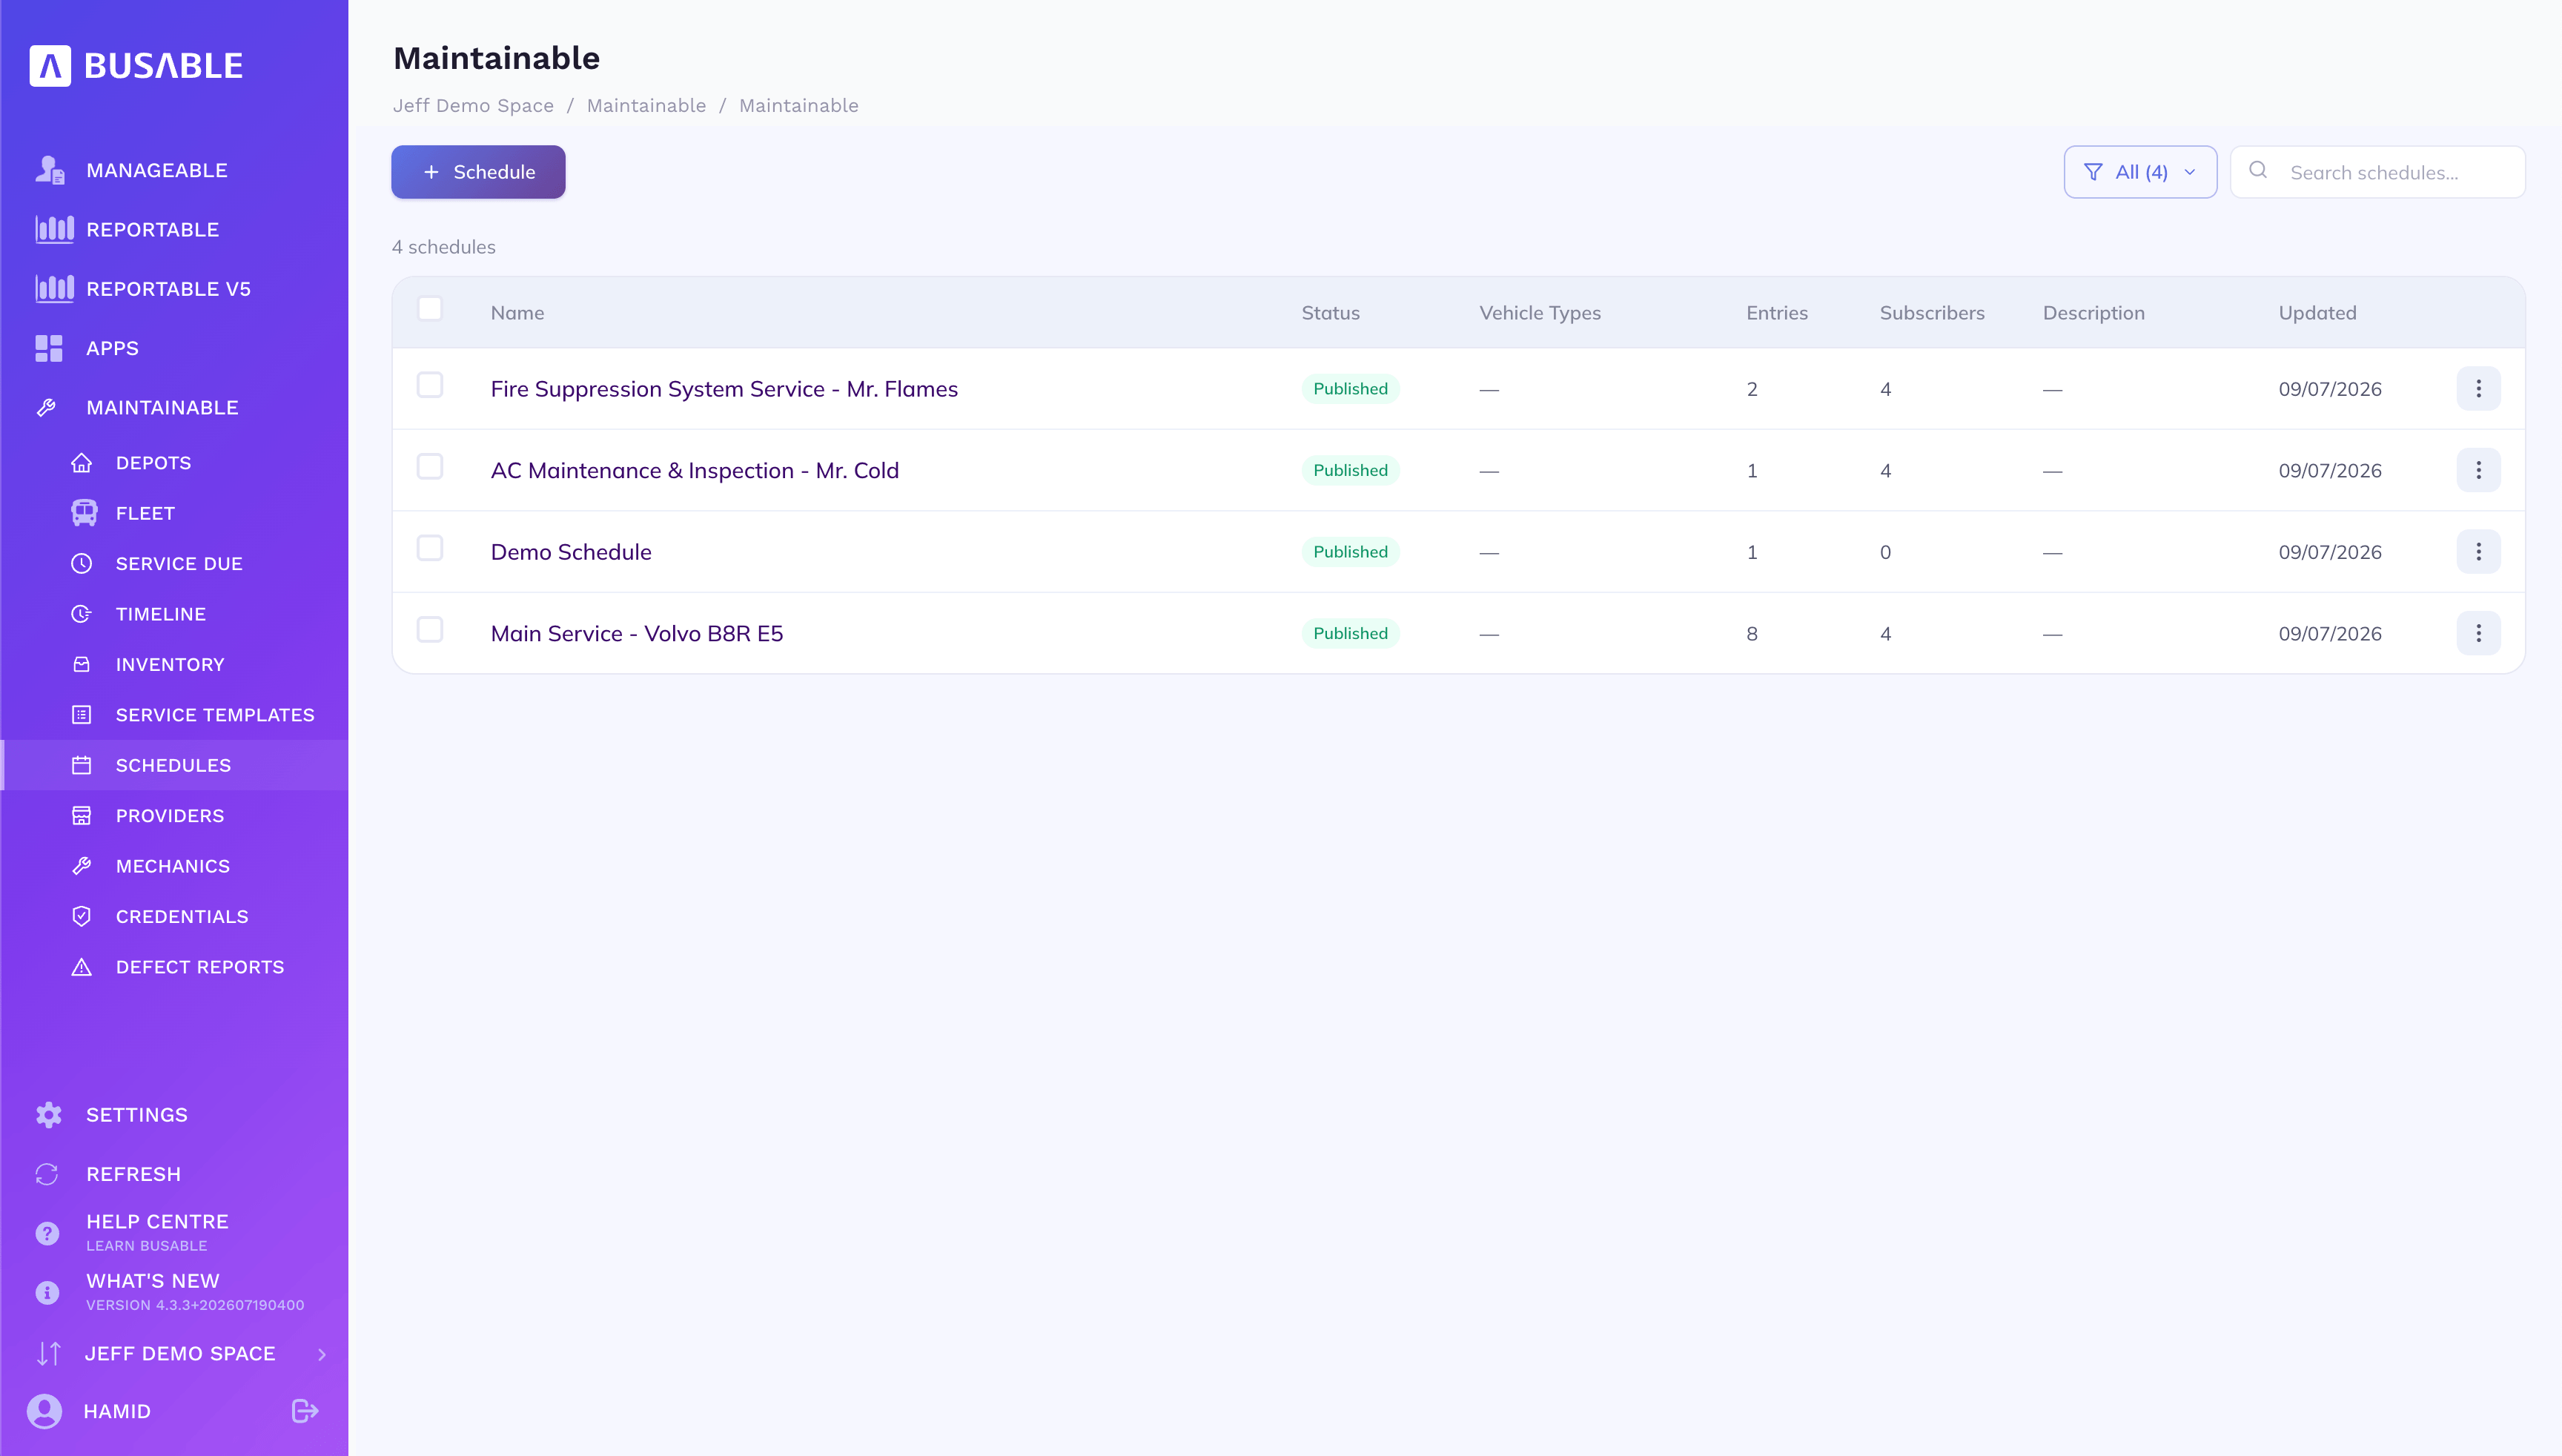Image resolution: width=2562 pixels, height=1456 pixels.
Task: Open Mechanics in the sidebar
Action: tap(173, 866)
